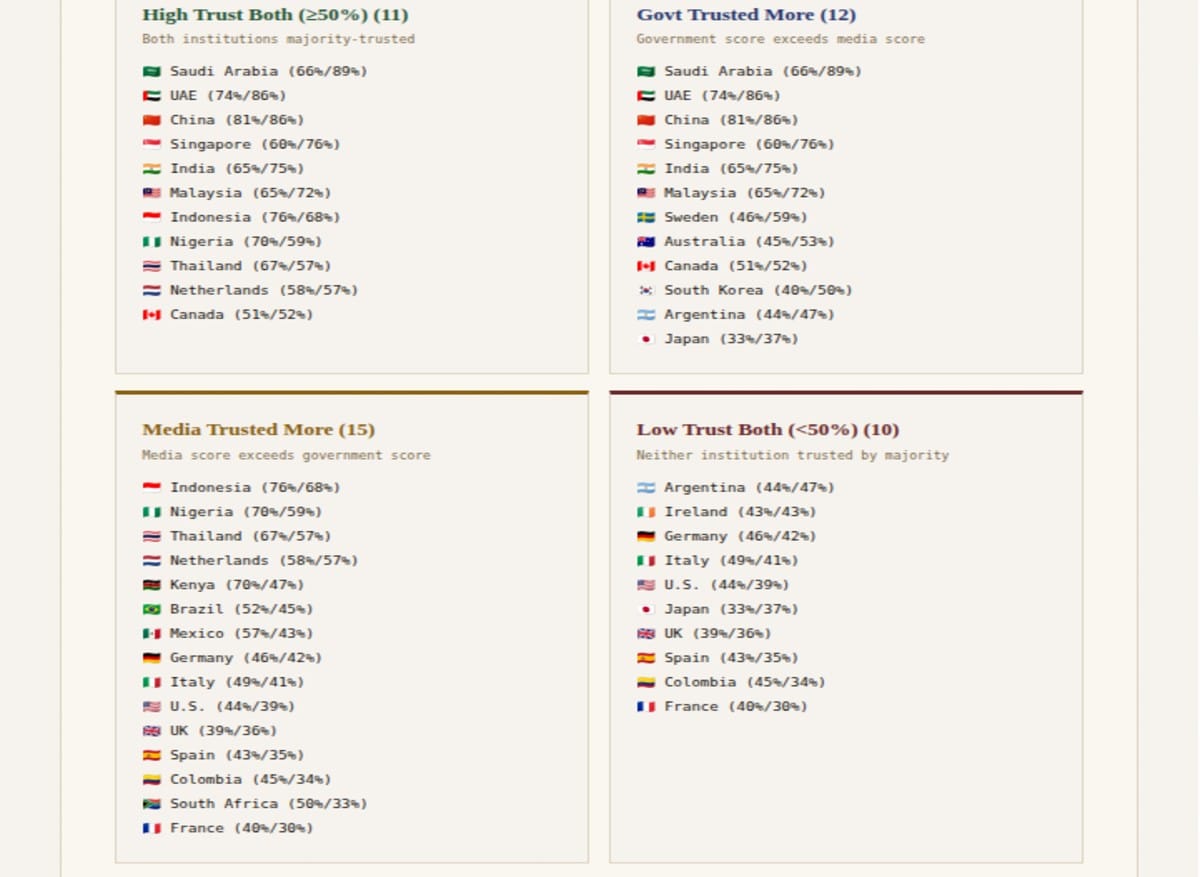The image size is (1200, 877).
Task: Click 'Media score exceeds government score' subtitle
Action: tap(286, 455)
